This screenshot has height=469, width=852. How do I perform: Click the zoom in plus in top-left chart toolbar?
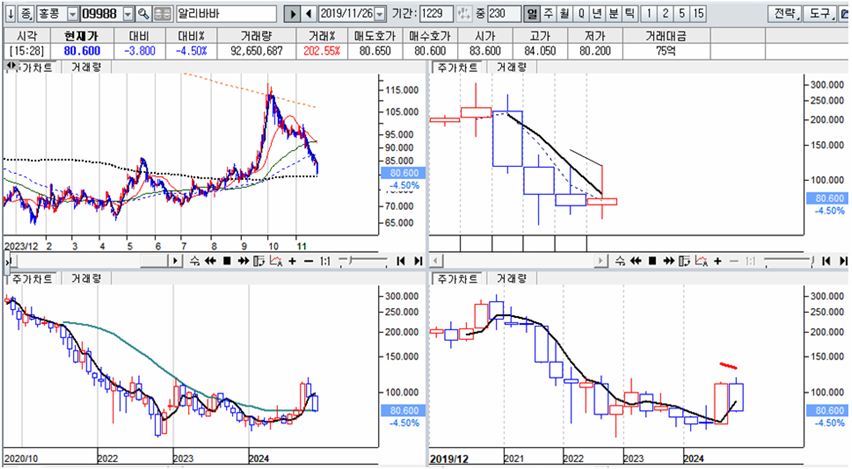(x=291, y=261)
